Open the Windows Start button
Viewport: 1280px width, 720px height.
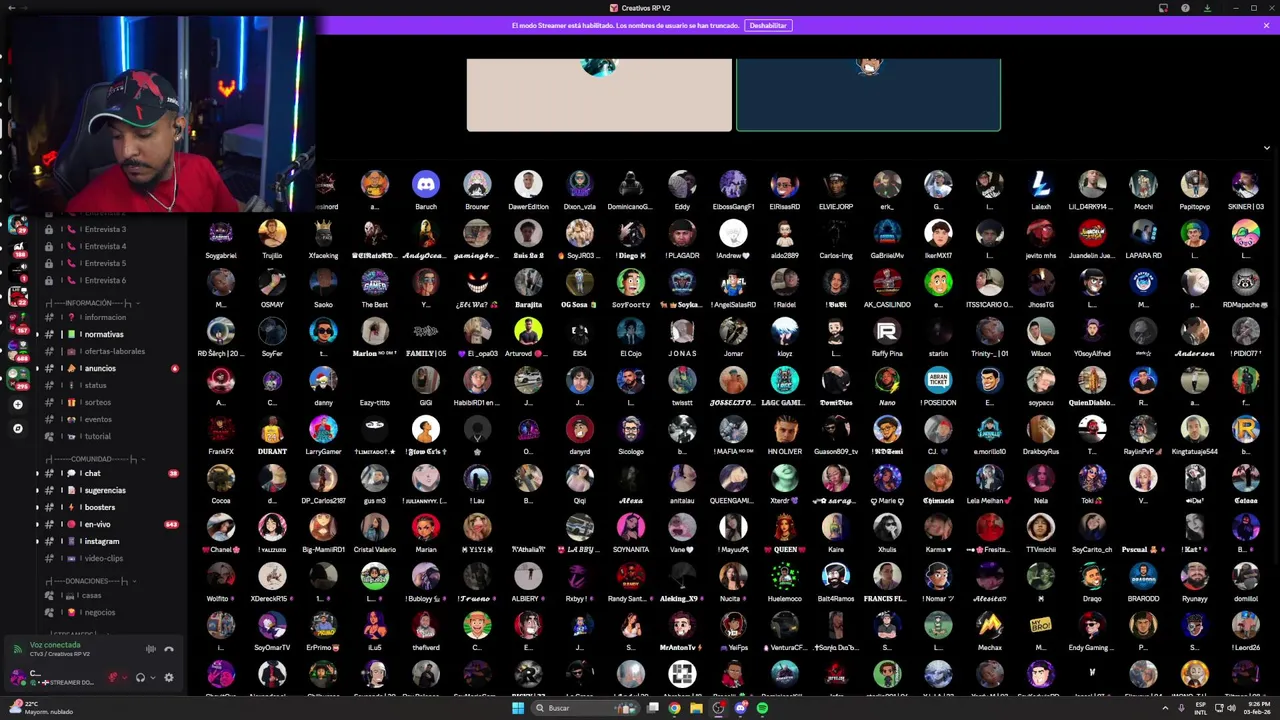click(518, 708)
